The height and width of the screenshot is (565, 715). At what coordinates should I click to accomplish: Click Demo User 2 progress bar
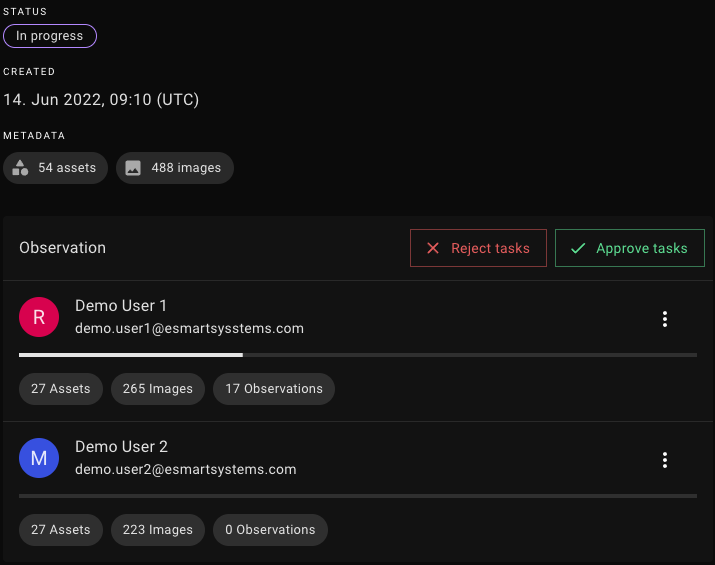tap(358, 496)
